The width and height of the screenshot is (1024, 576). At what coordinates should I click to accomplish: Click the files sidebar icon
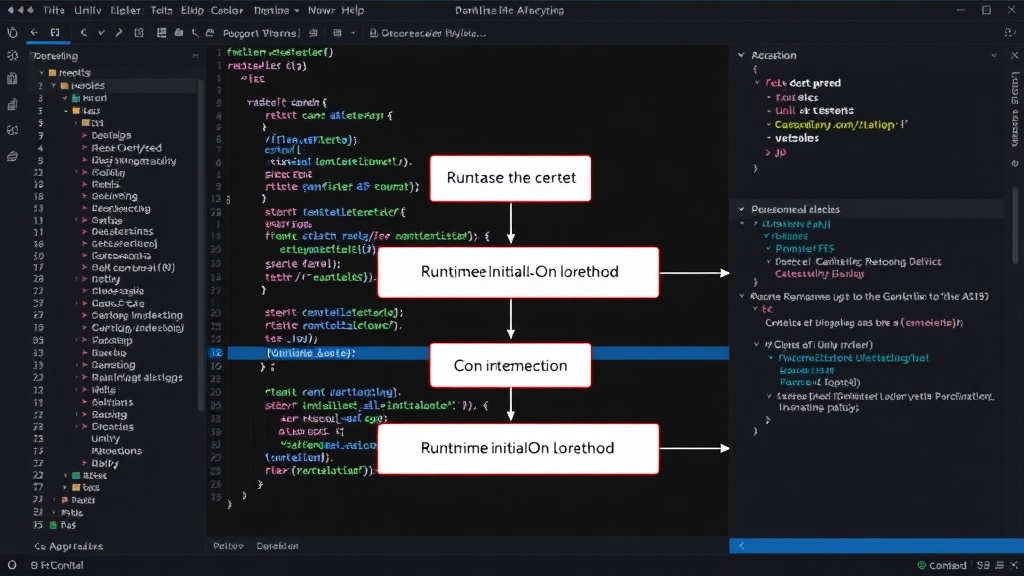coord(12,104)
